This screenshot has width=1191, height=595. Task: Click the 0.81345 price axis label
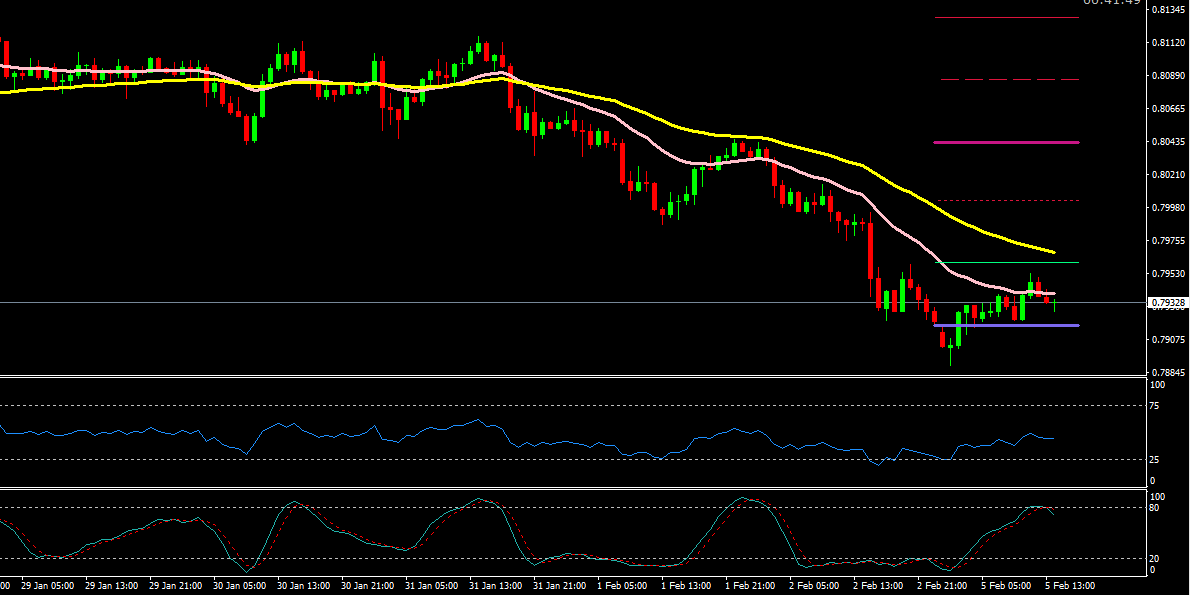click(1168, 10)
